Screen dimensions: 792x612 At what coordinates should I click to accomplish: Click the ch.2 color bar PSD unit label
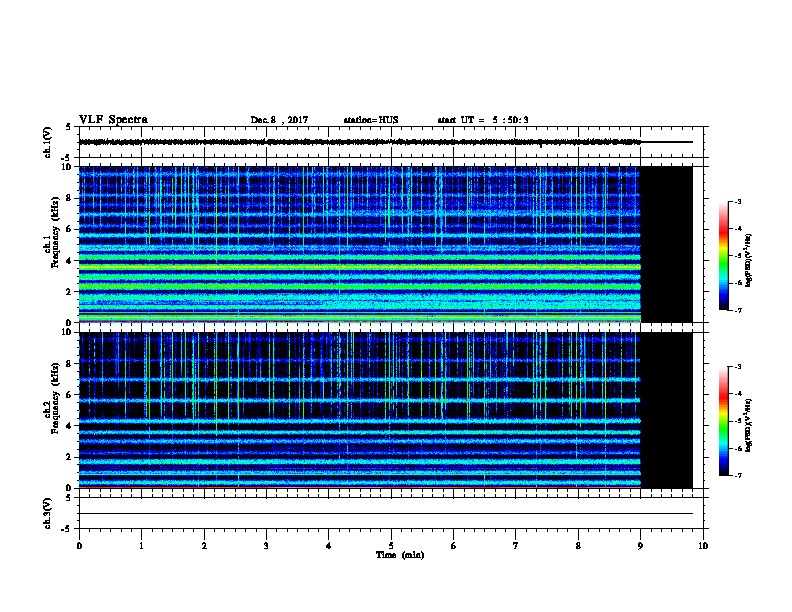[x=749, y=425]
